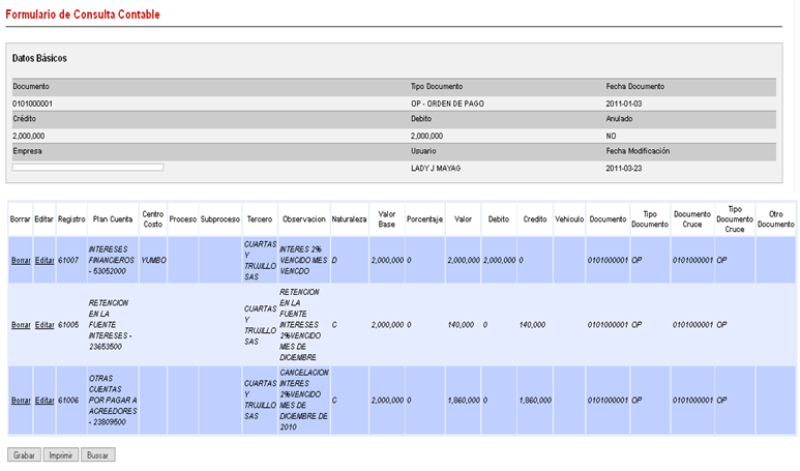Click the Valor Base column header
This screenshot has width=800, height=471.
coord(384,218)
